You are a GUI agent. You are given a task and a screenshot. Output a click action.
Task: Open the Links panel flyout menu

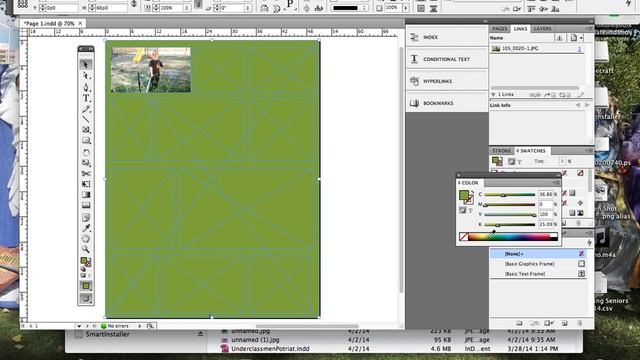pos(589,29)
